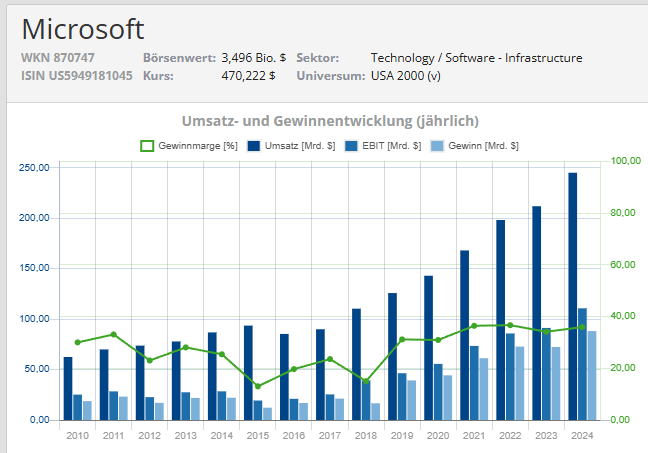This screenshot has width=648, height=453.
Task: Toggle the Gewinn [Mrd. $] legend entry
Action: pos(474,146)
